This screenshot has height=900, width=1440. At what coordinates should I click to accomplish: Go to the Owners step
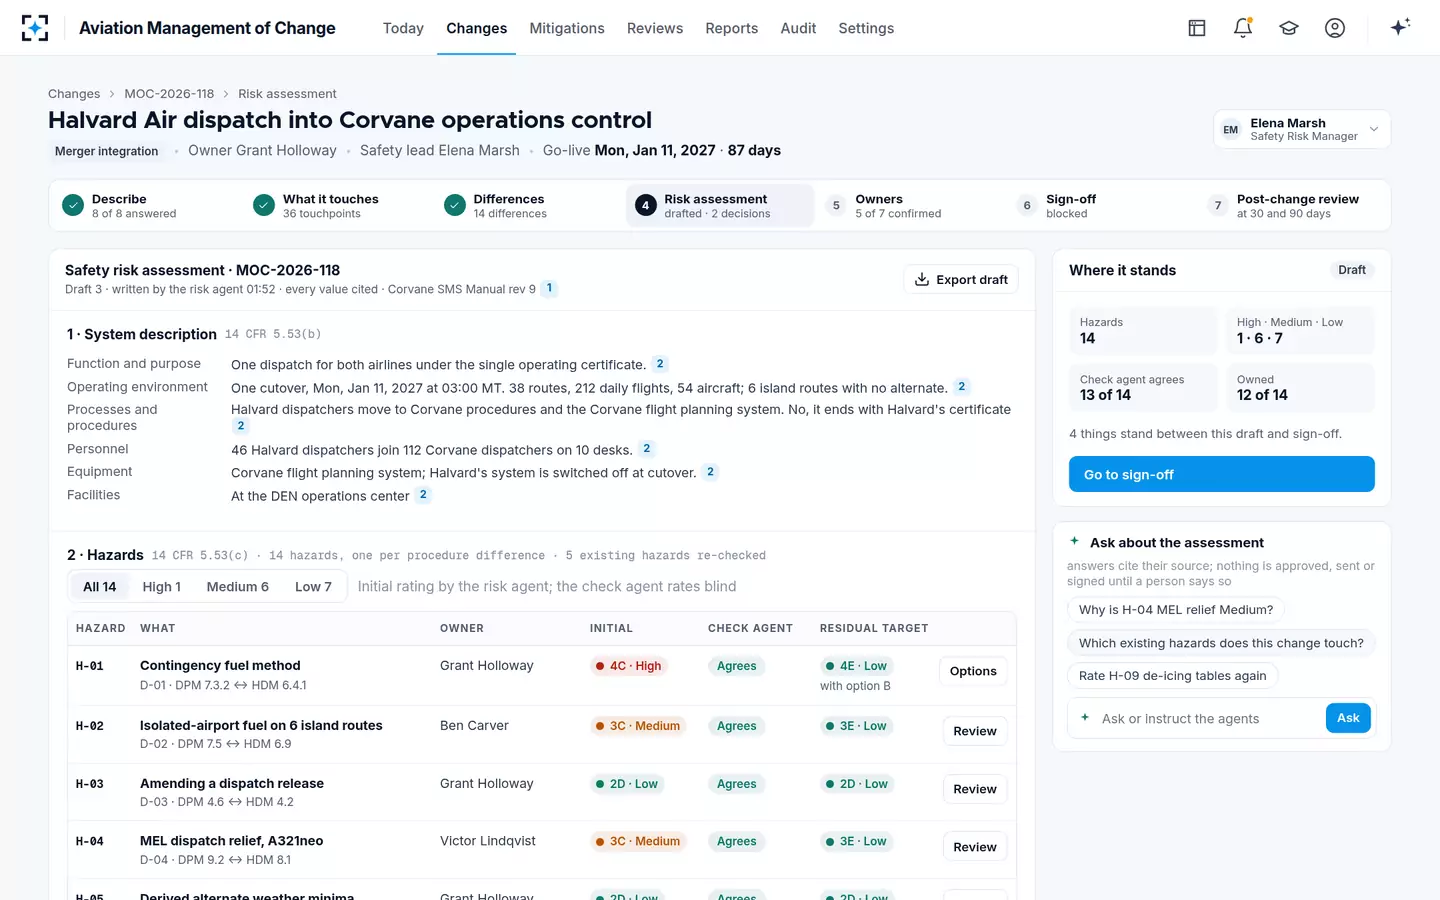(x=909, y=206)
